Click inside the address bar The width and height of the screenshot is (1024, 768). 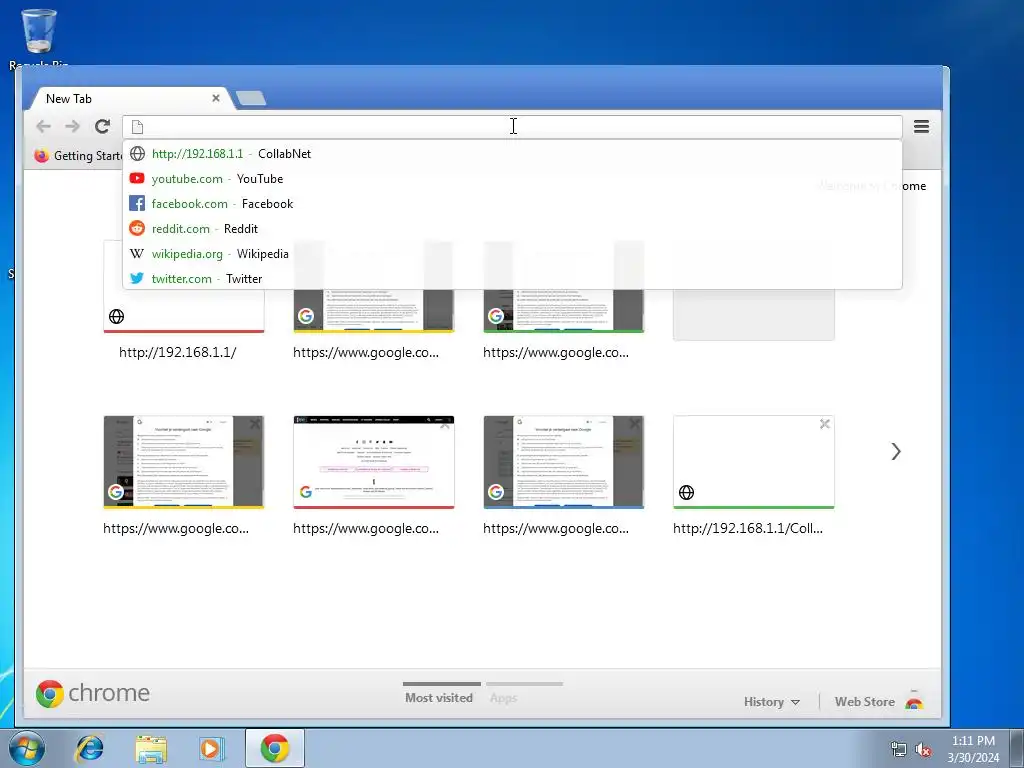[513, 127]
